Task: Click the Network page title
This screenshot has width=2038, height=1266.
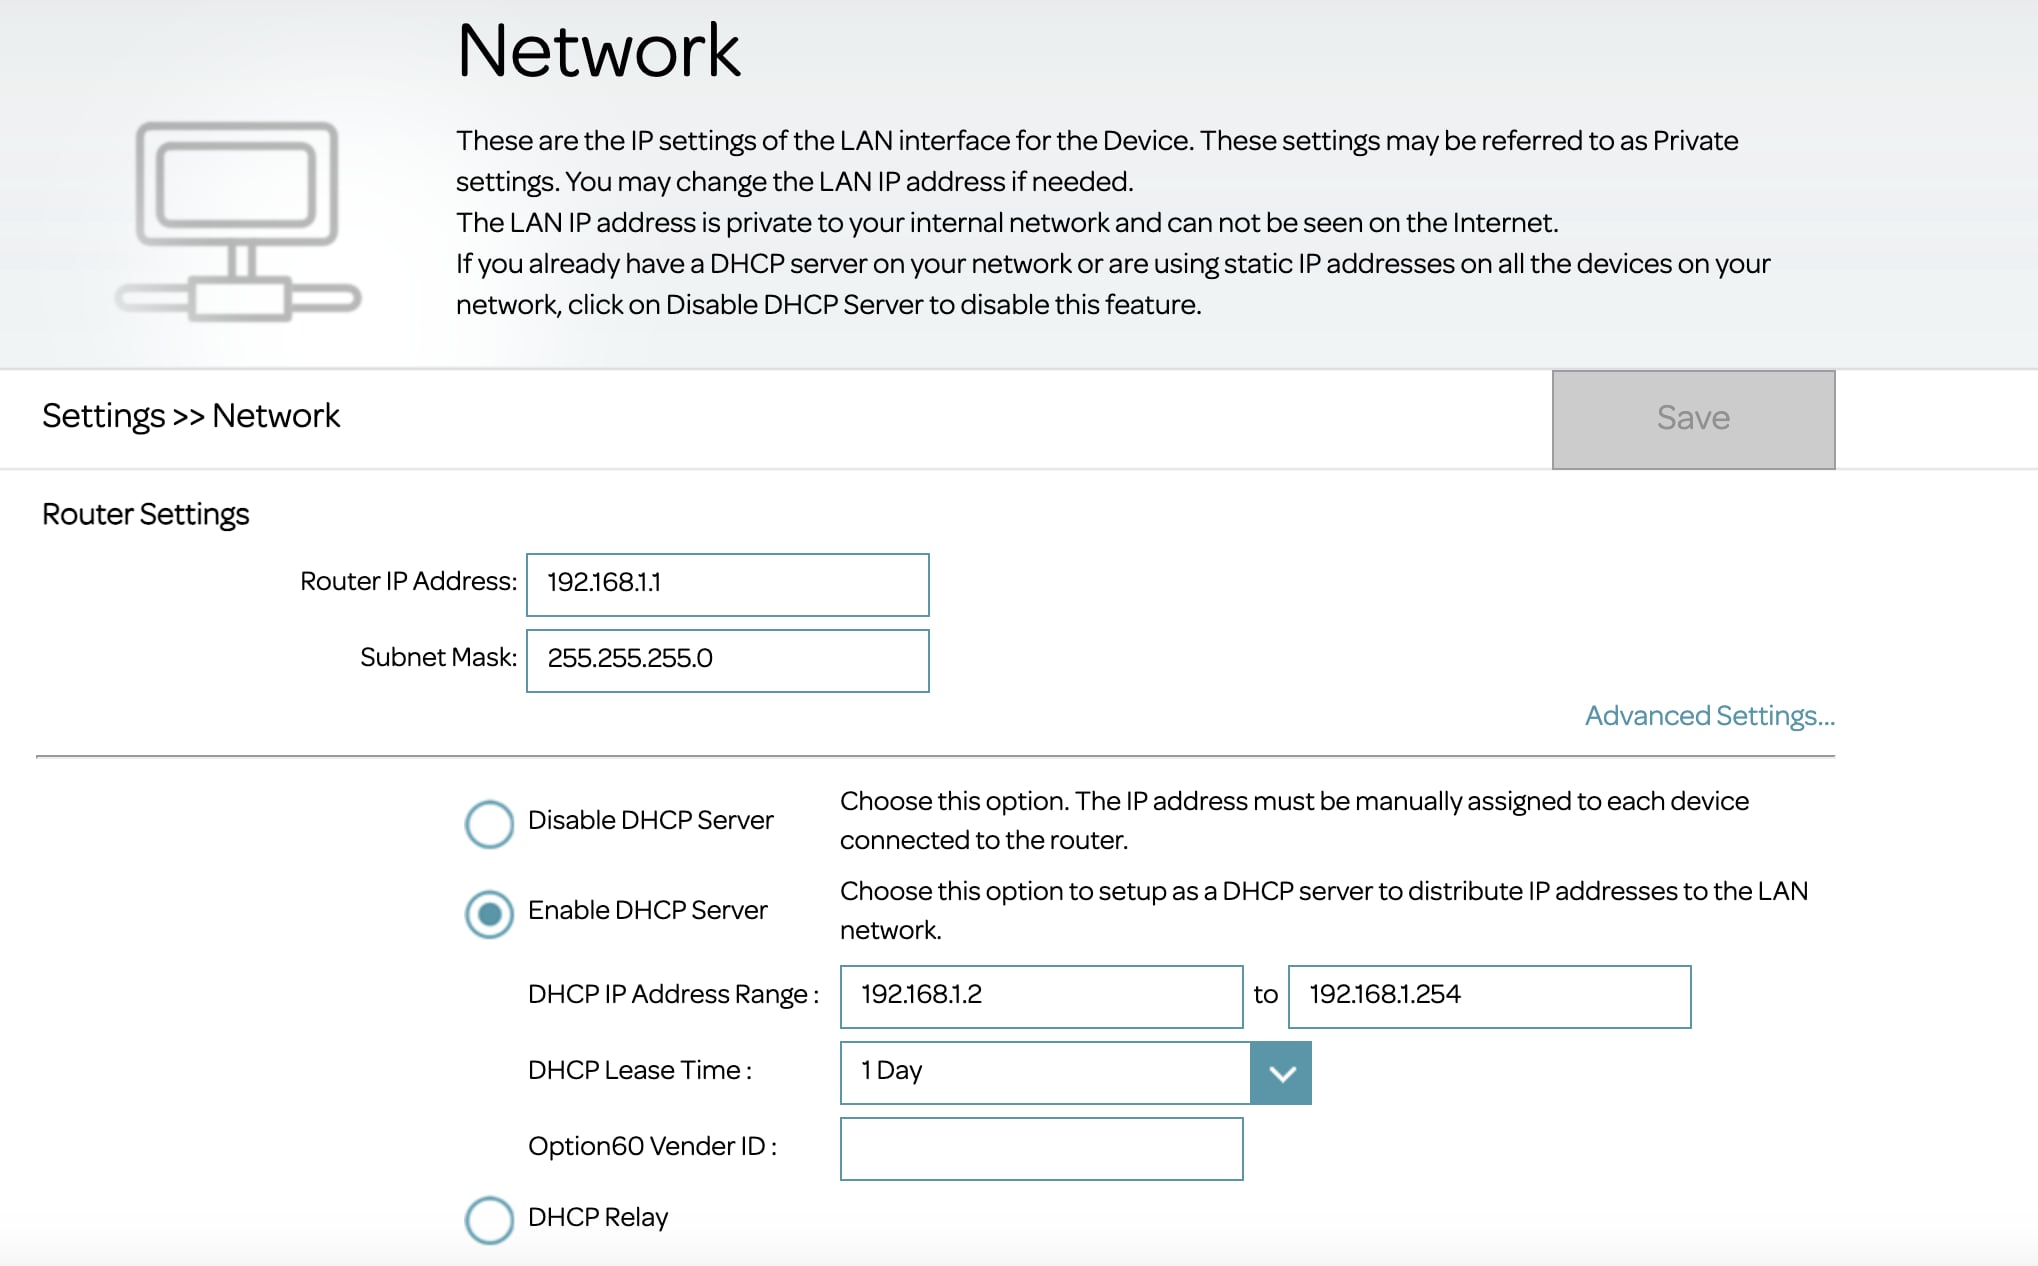Action: click(x=598, y=50)
